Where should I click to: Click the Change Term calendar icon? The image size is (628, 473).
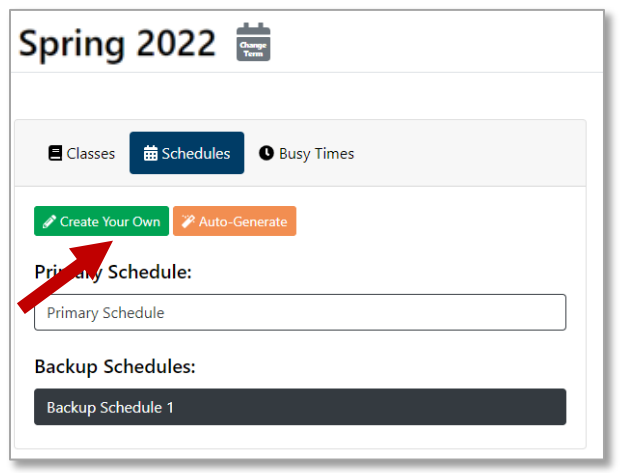point(253,42)
